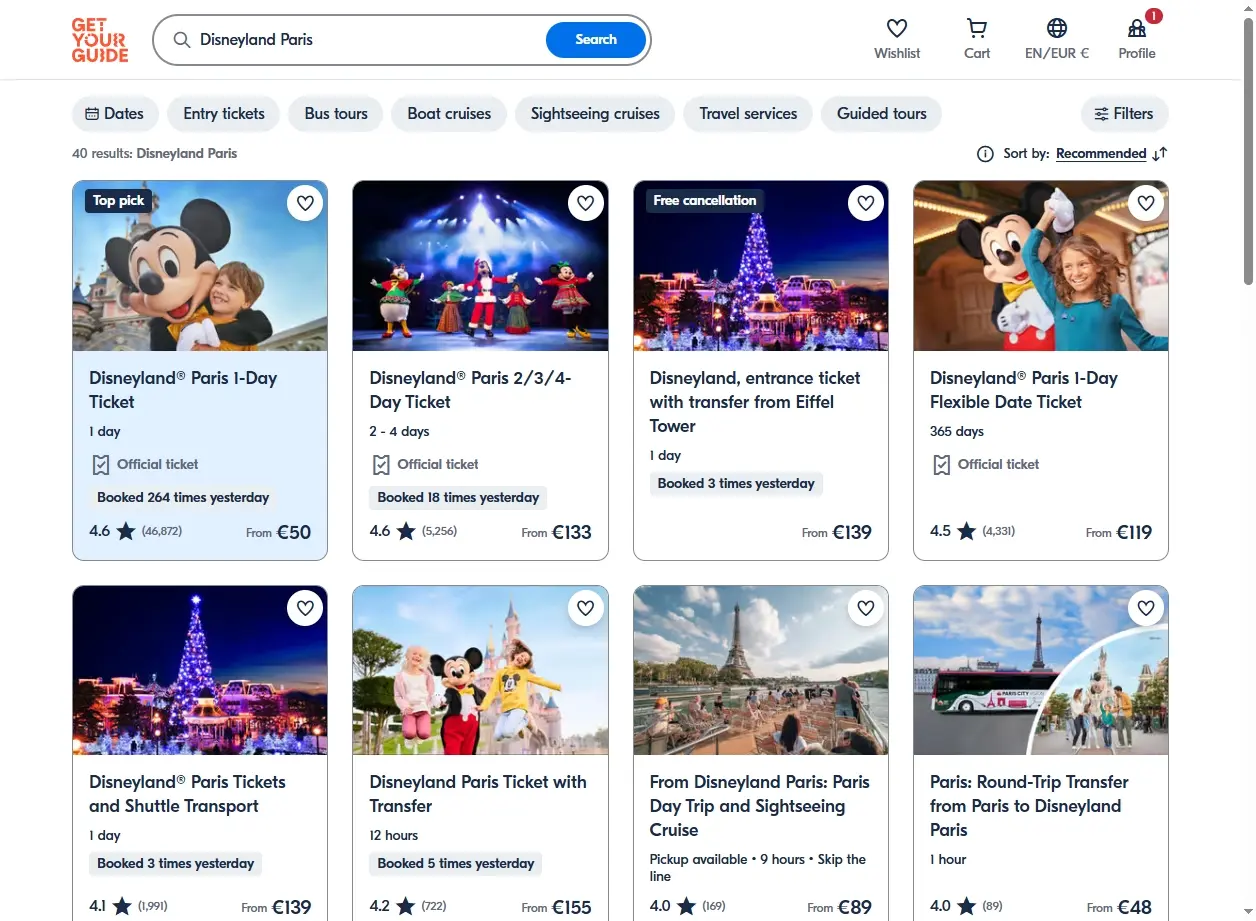Wishlist the Disneyland Paris Ticket with Transfer
This screenshot has width=1256, height=921.
(586, 608)
